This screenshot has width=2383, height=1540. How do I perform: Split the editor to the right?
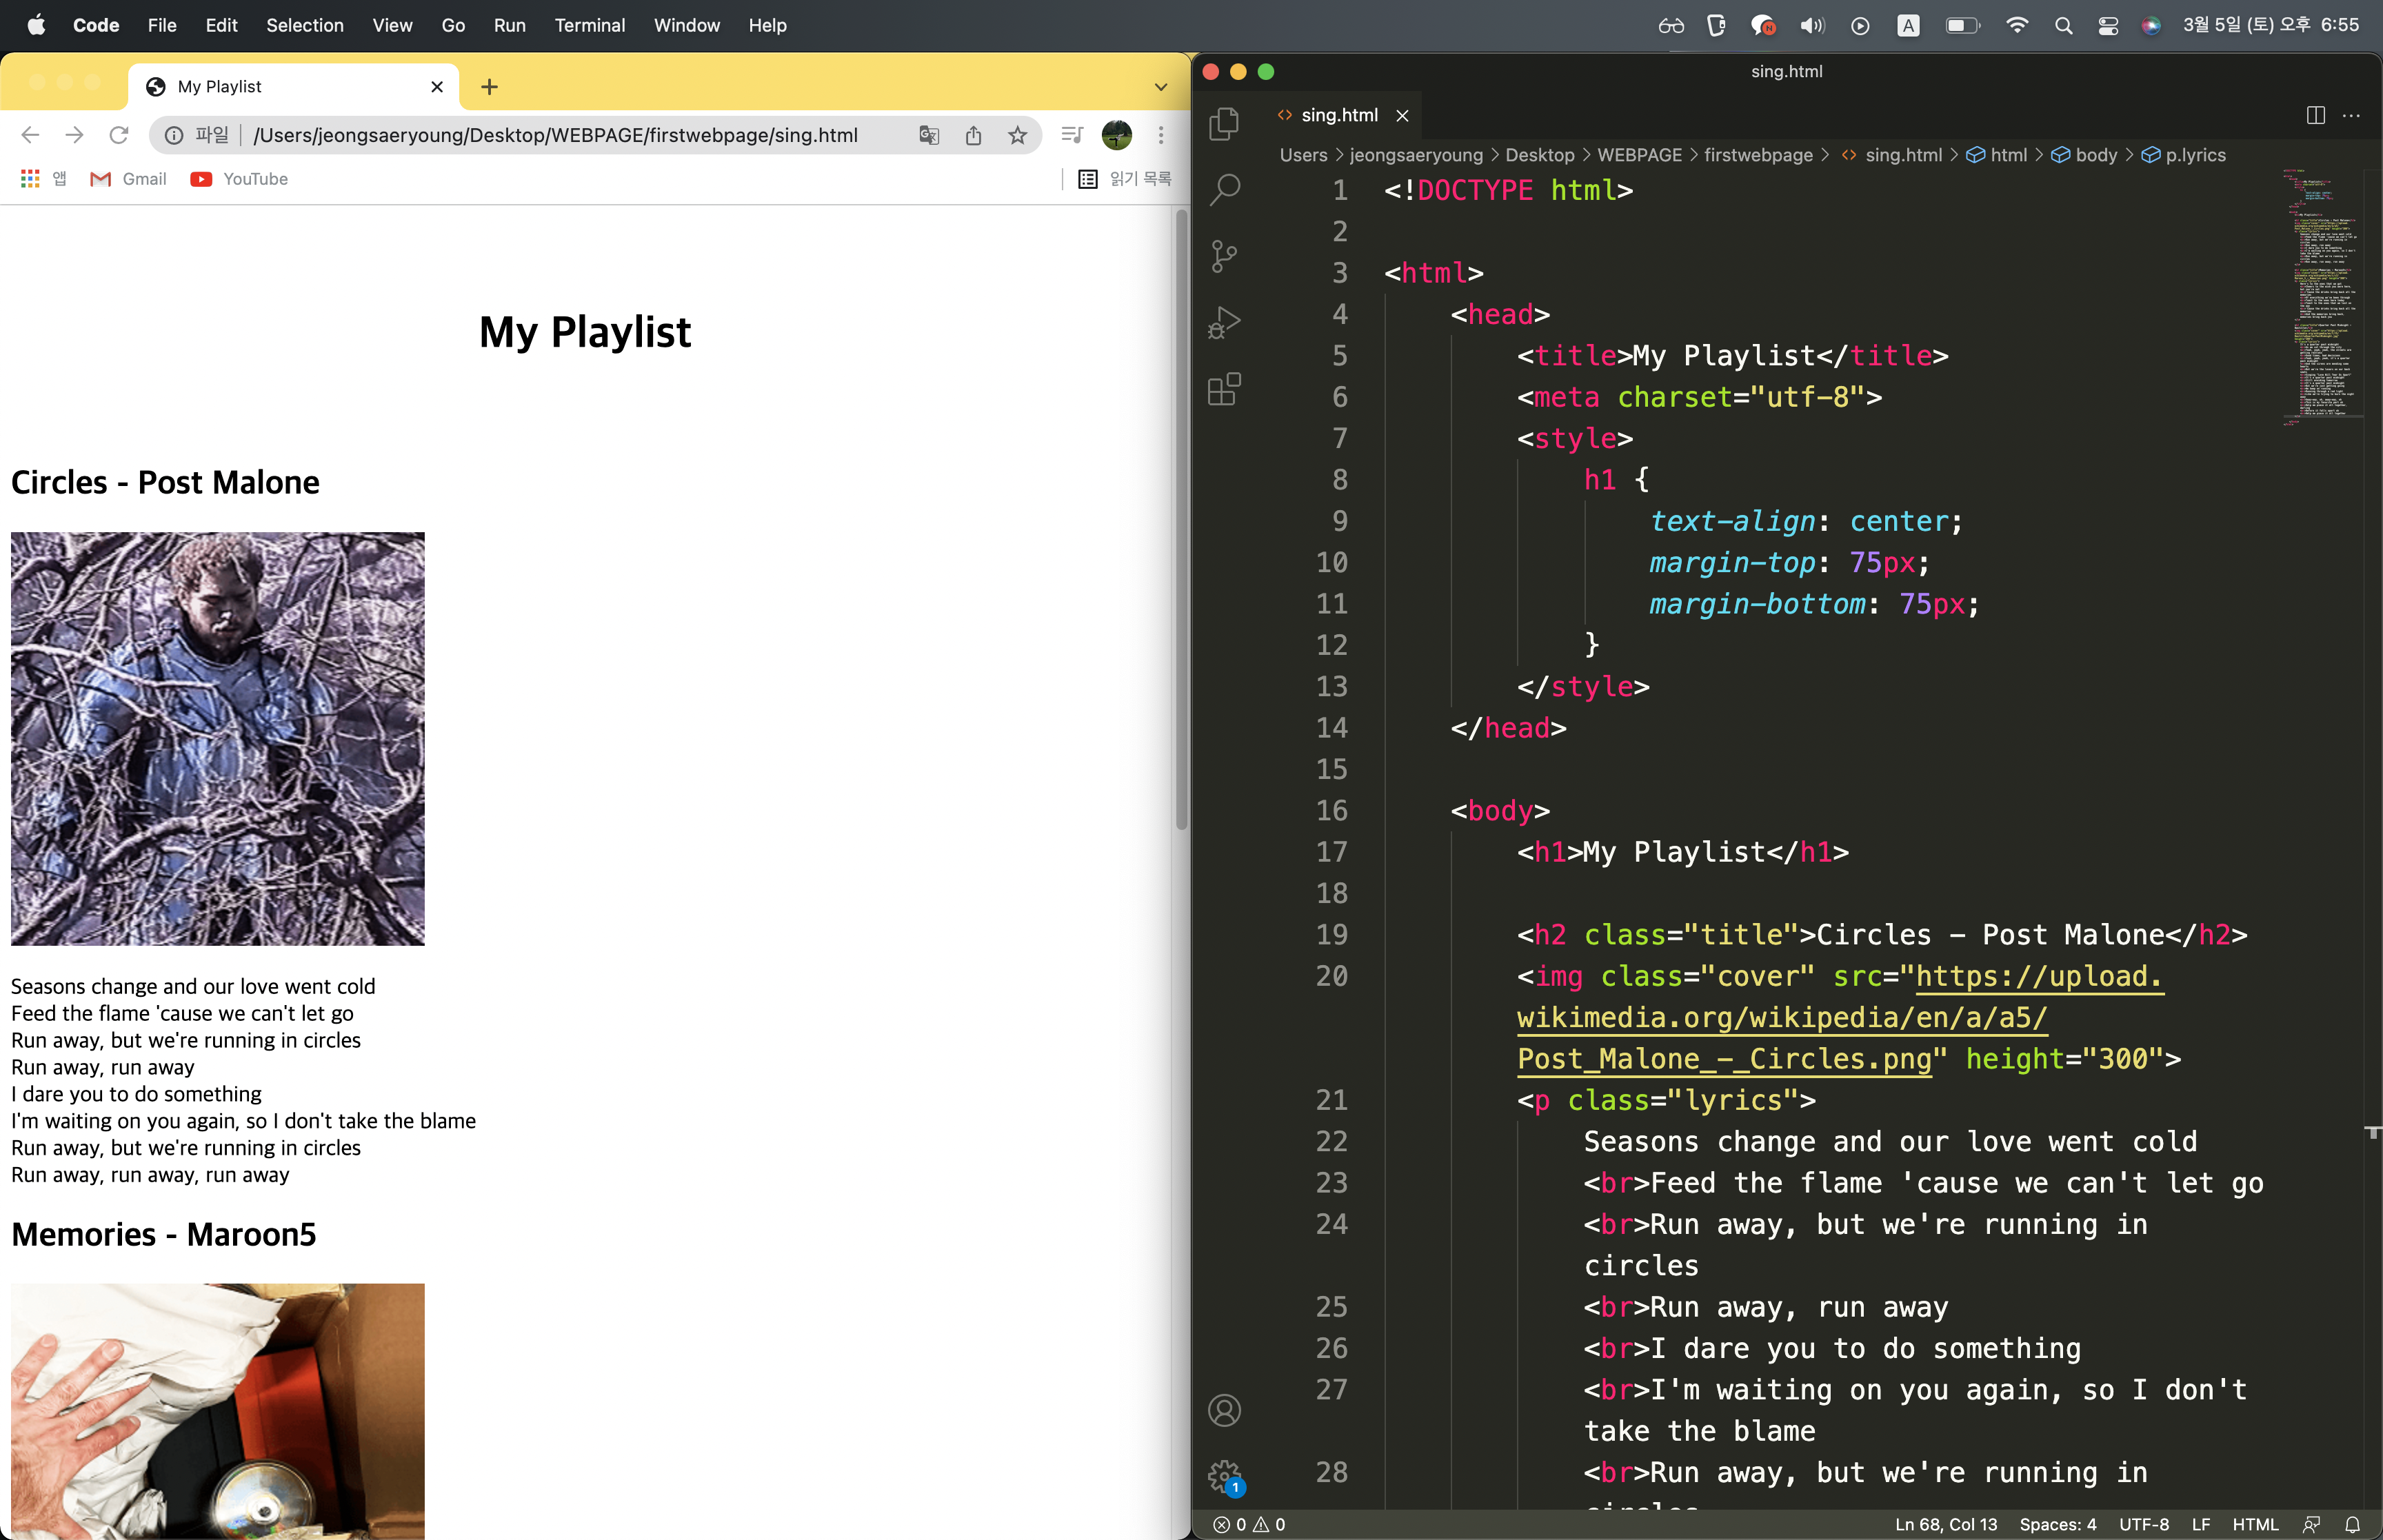[2315, 115]
